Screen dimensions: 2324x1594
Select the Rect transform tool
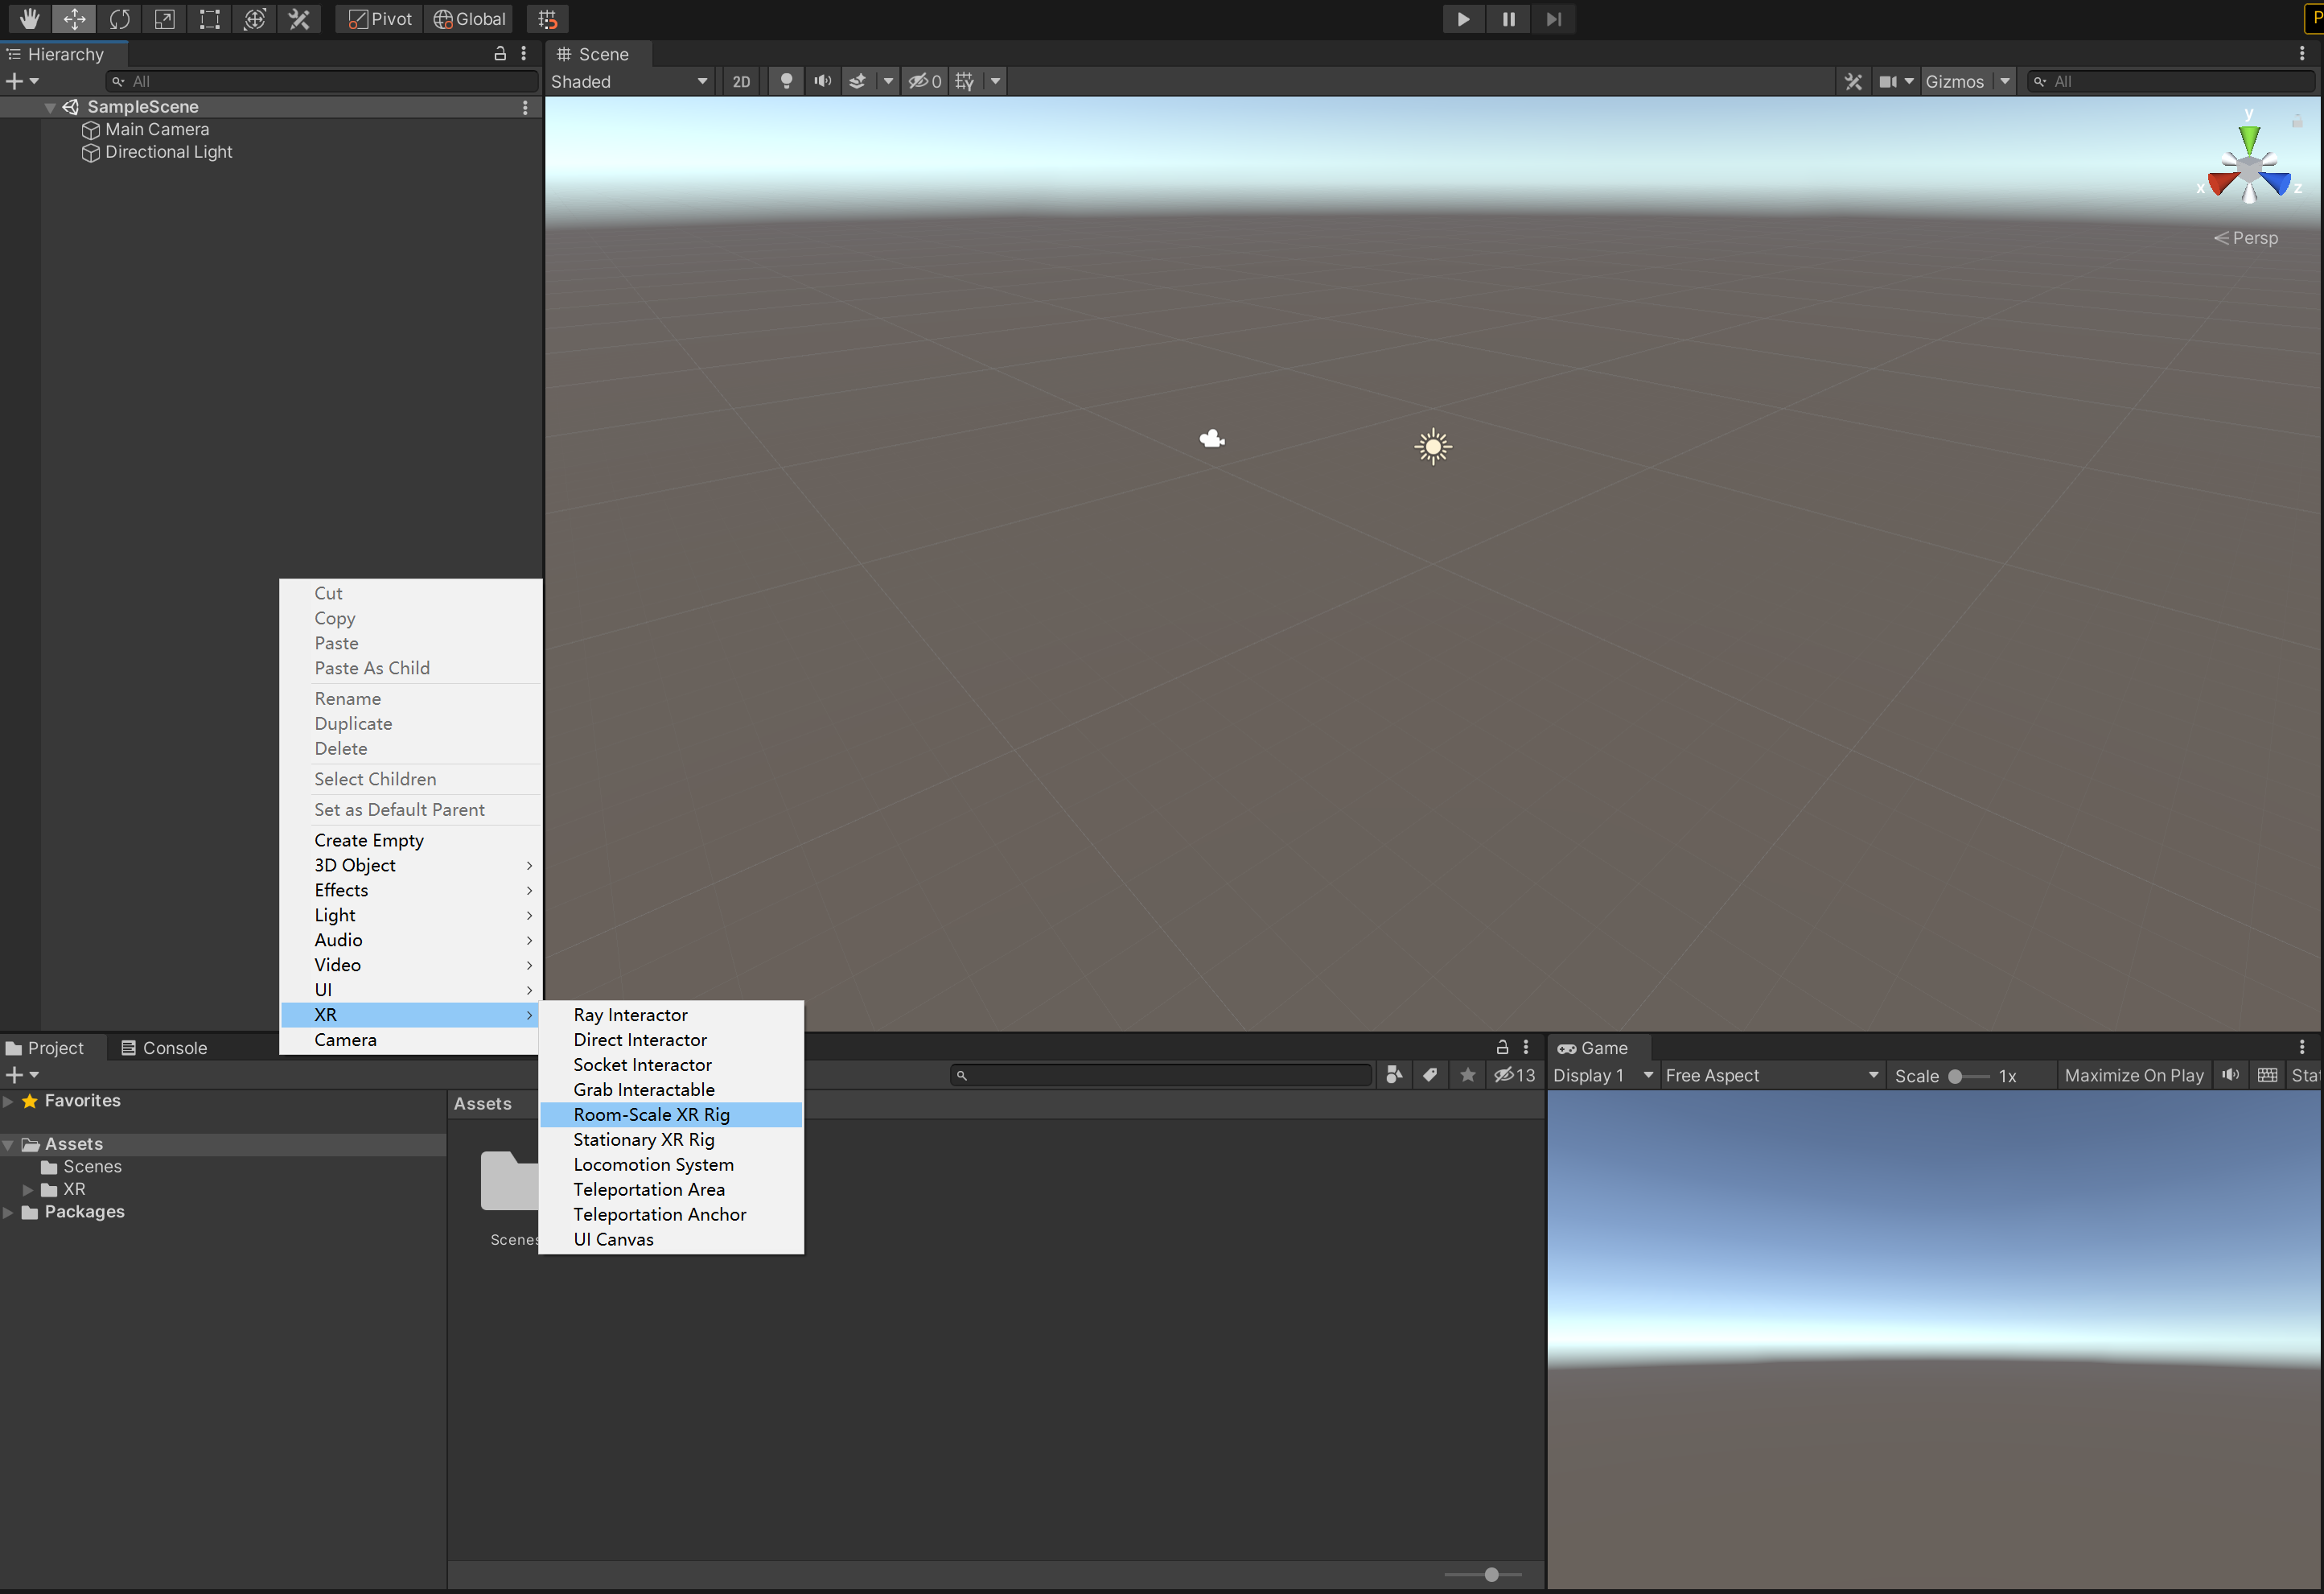209,19
